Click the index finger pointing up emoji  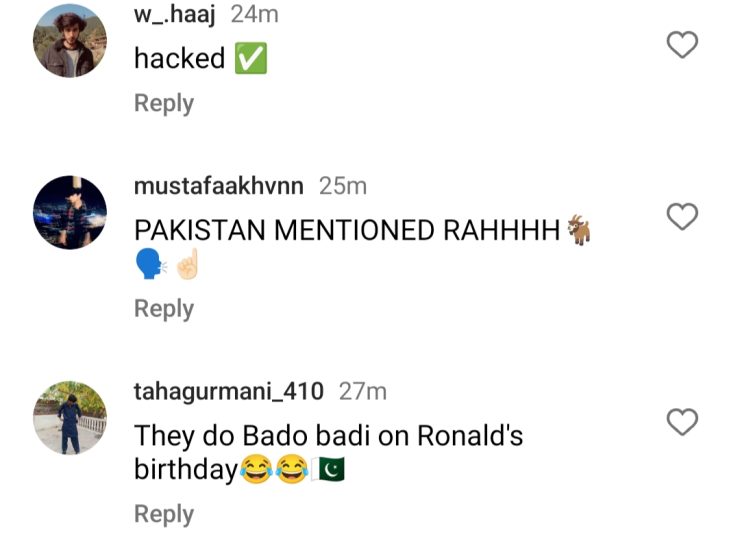(187, 264)
